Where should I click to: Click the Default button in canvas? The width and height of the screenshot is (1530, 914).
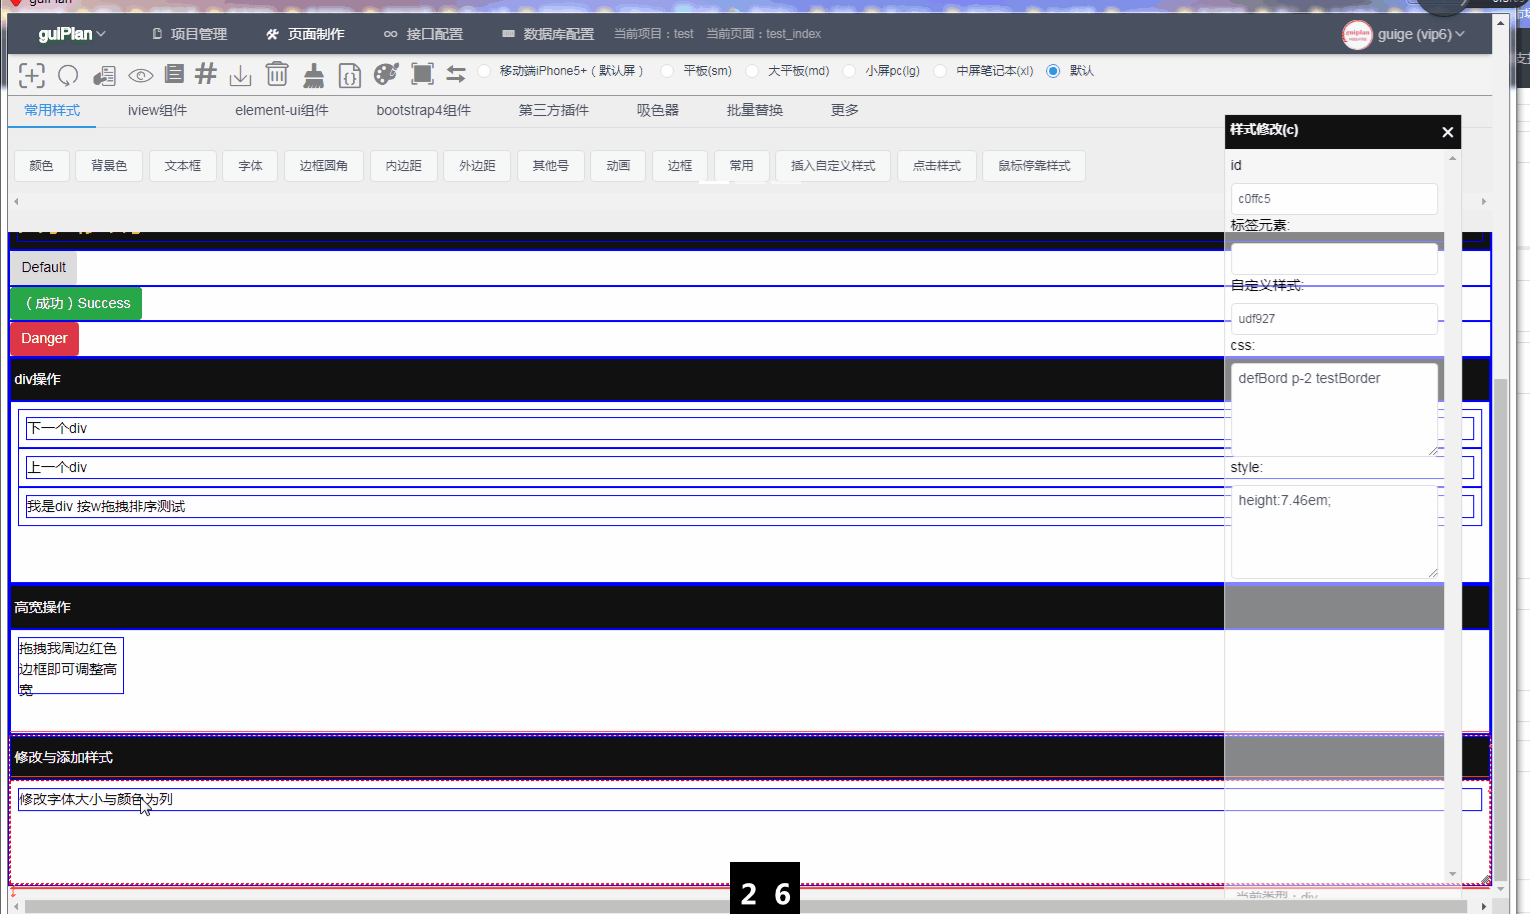coord(44,268)
